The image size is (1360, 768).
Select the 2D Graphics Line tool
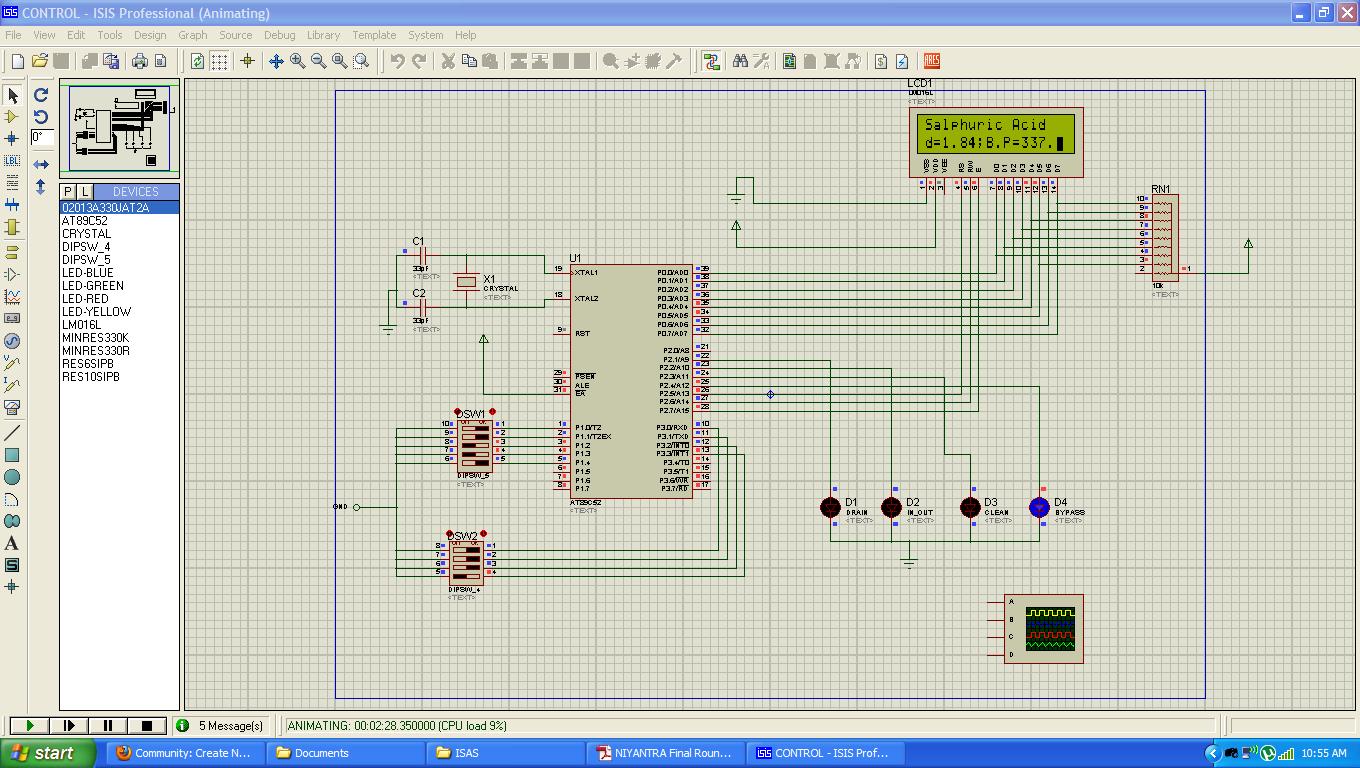click(12, 433)
